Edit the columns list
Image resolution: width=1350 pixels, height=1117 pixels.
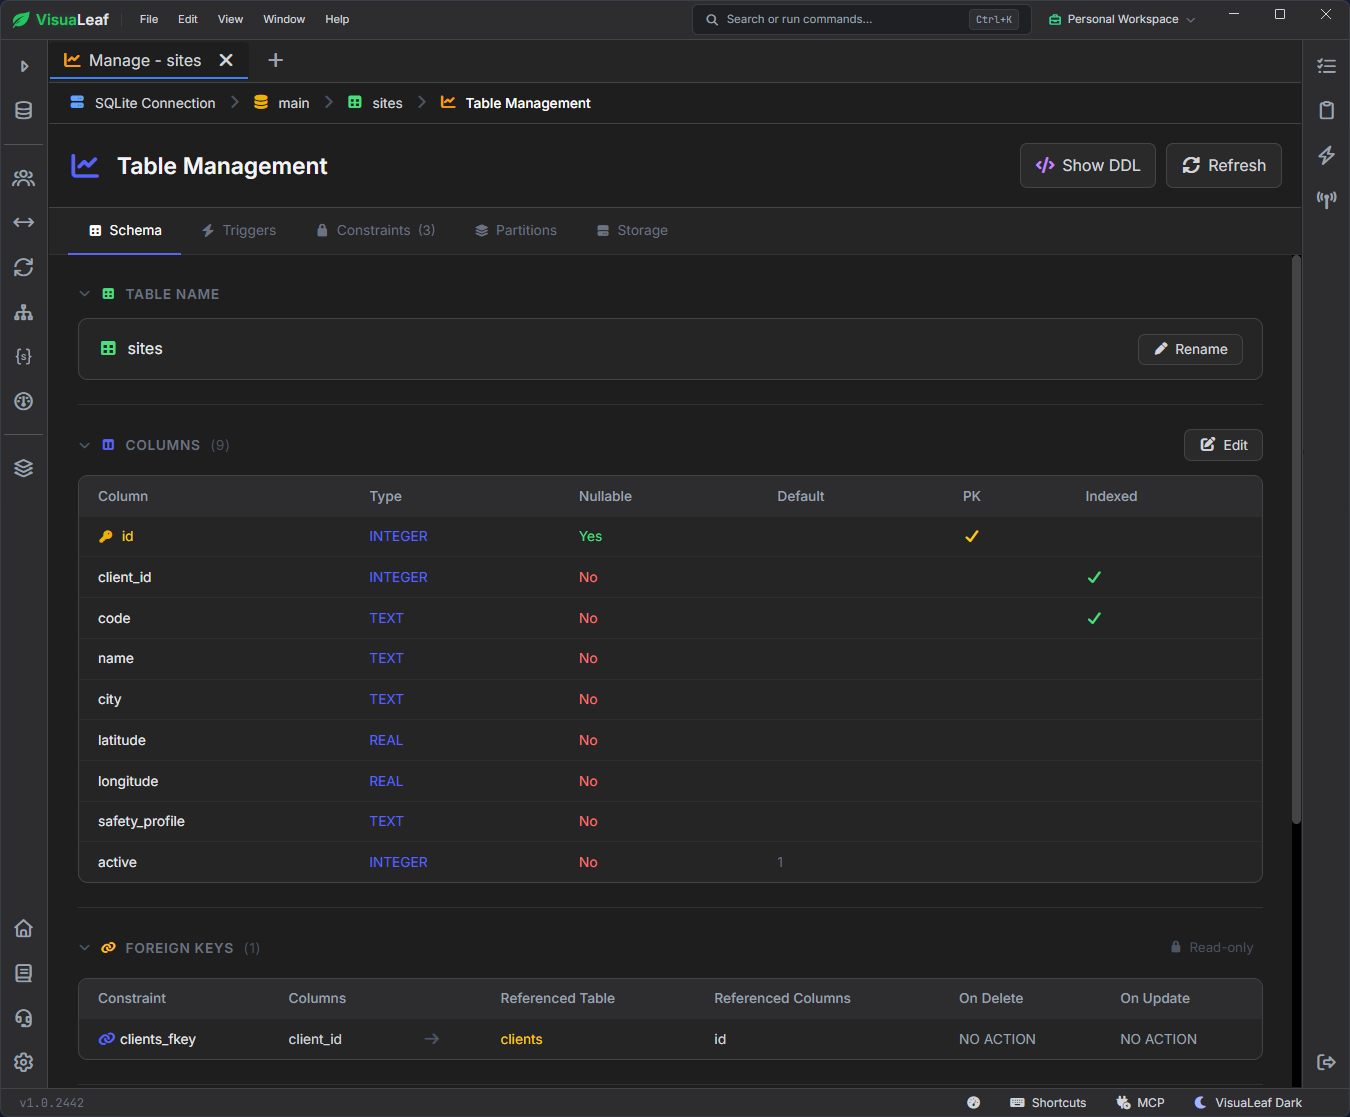point(1223,445)
